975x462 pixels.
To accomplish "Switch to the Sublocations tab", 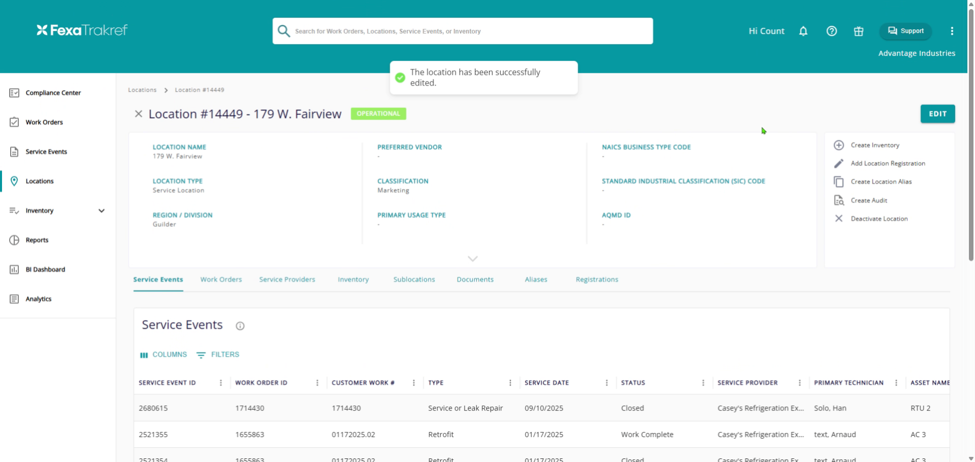I will [x=414, y=280].
